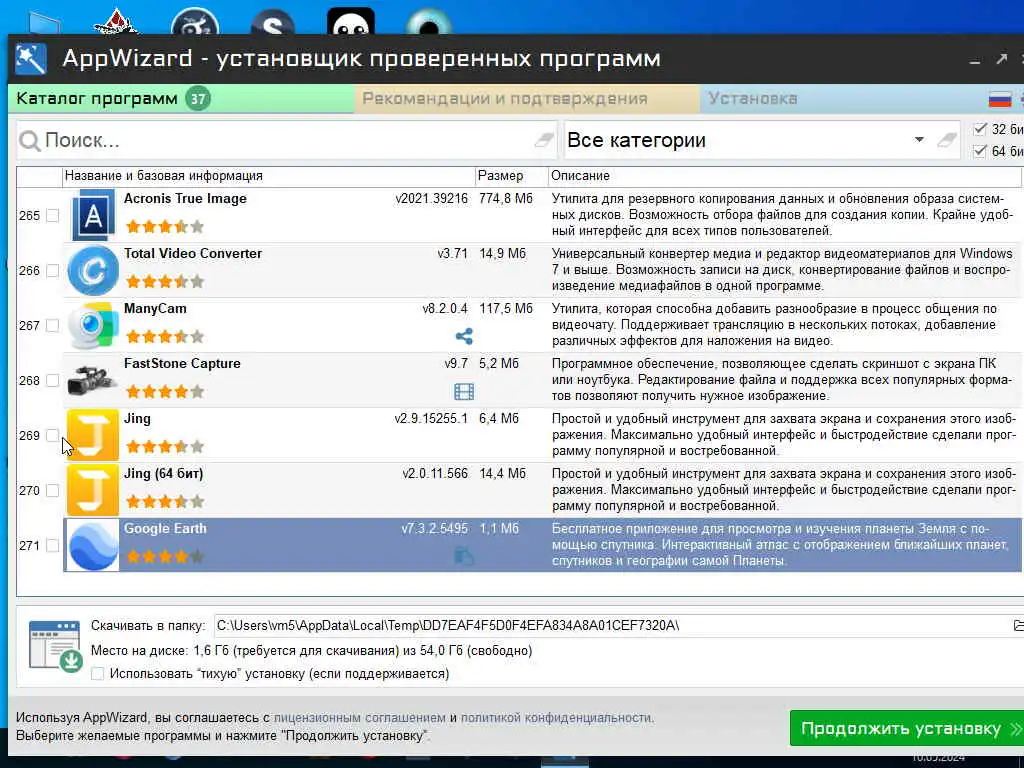Image resolution: width=1024 pixels, height=768 pixels.
Task: Open the Skype desktop icon
Action: click(272, 22)
